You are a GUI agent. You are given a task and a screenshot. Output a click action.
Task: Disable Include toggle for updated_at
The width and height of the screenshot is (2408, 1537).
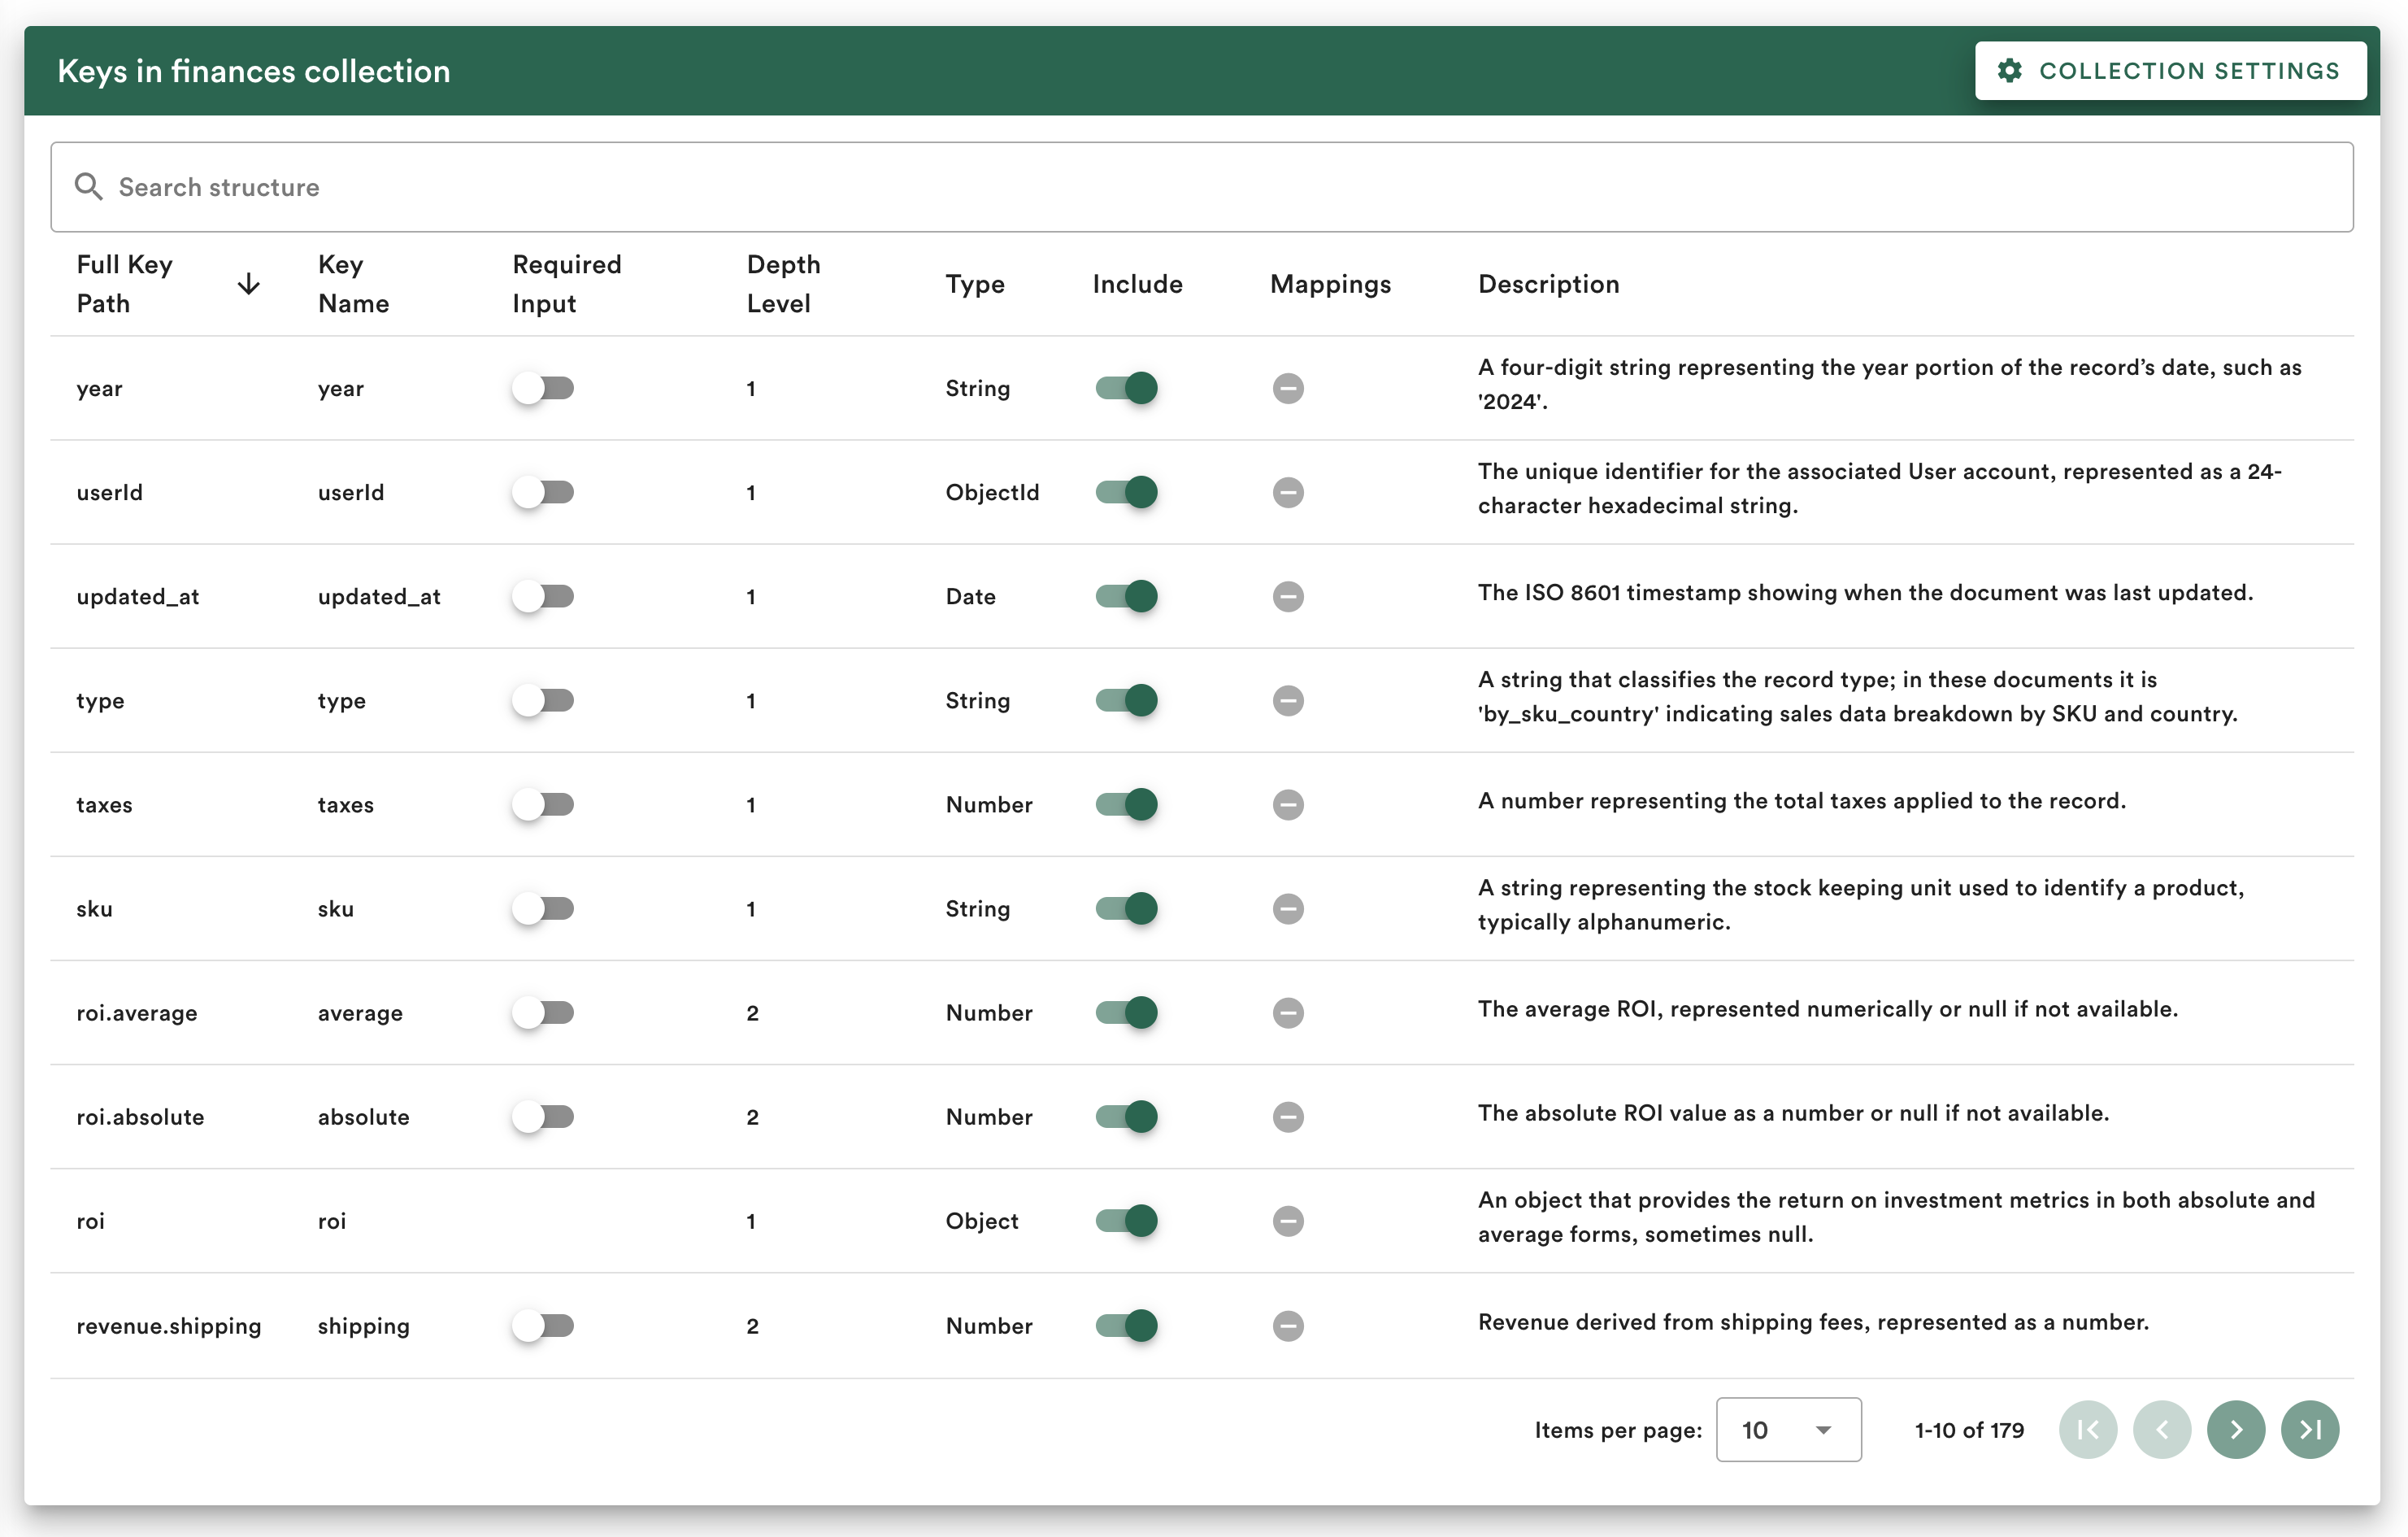tap(1126, 596)
